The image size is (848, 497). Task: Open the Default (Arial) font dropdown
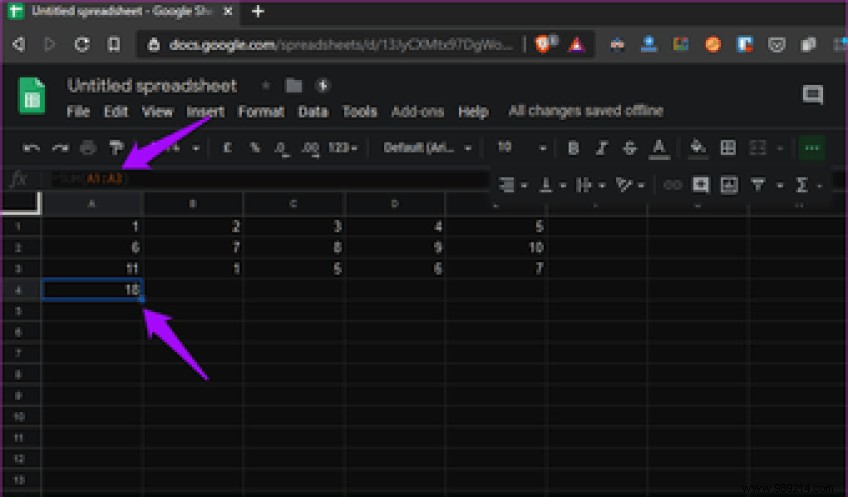tap(427, 148)
